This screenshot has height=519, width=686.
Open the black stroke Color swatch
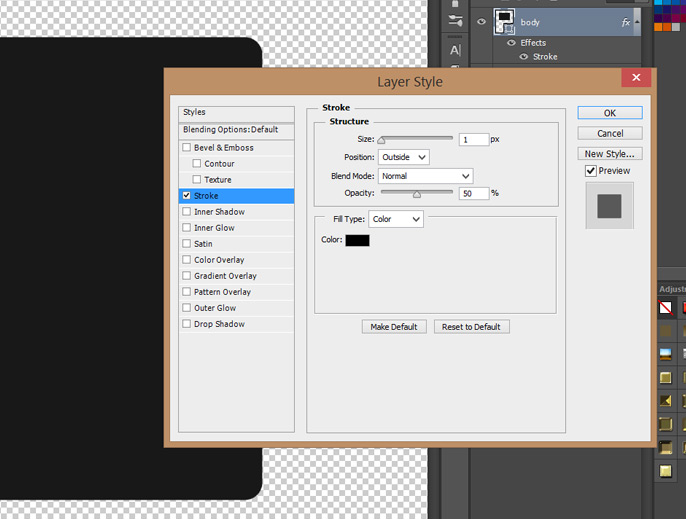coord(357,240)
